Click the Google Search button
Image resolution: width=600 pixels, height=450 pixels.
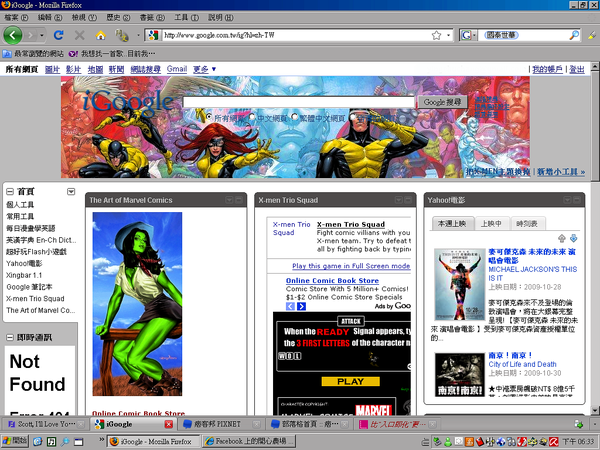tap(443, 102)
